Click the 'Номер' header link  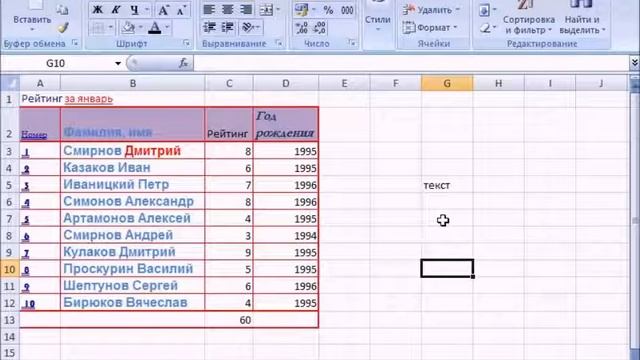coord(34,135)
